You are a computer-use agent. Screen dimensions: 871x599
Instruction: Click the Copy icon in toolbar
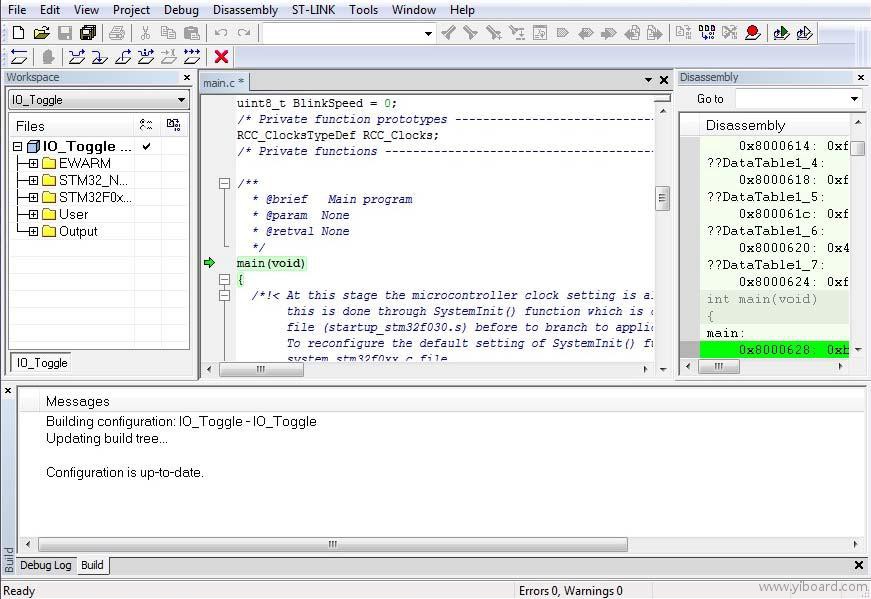168,33
